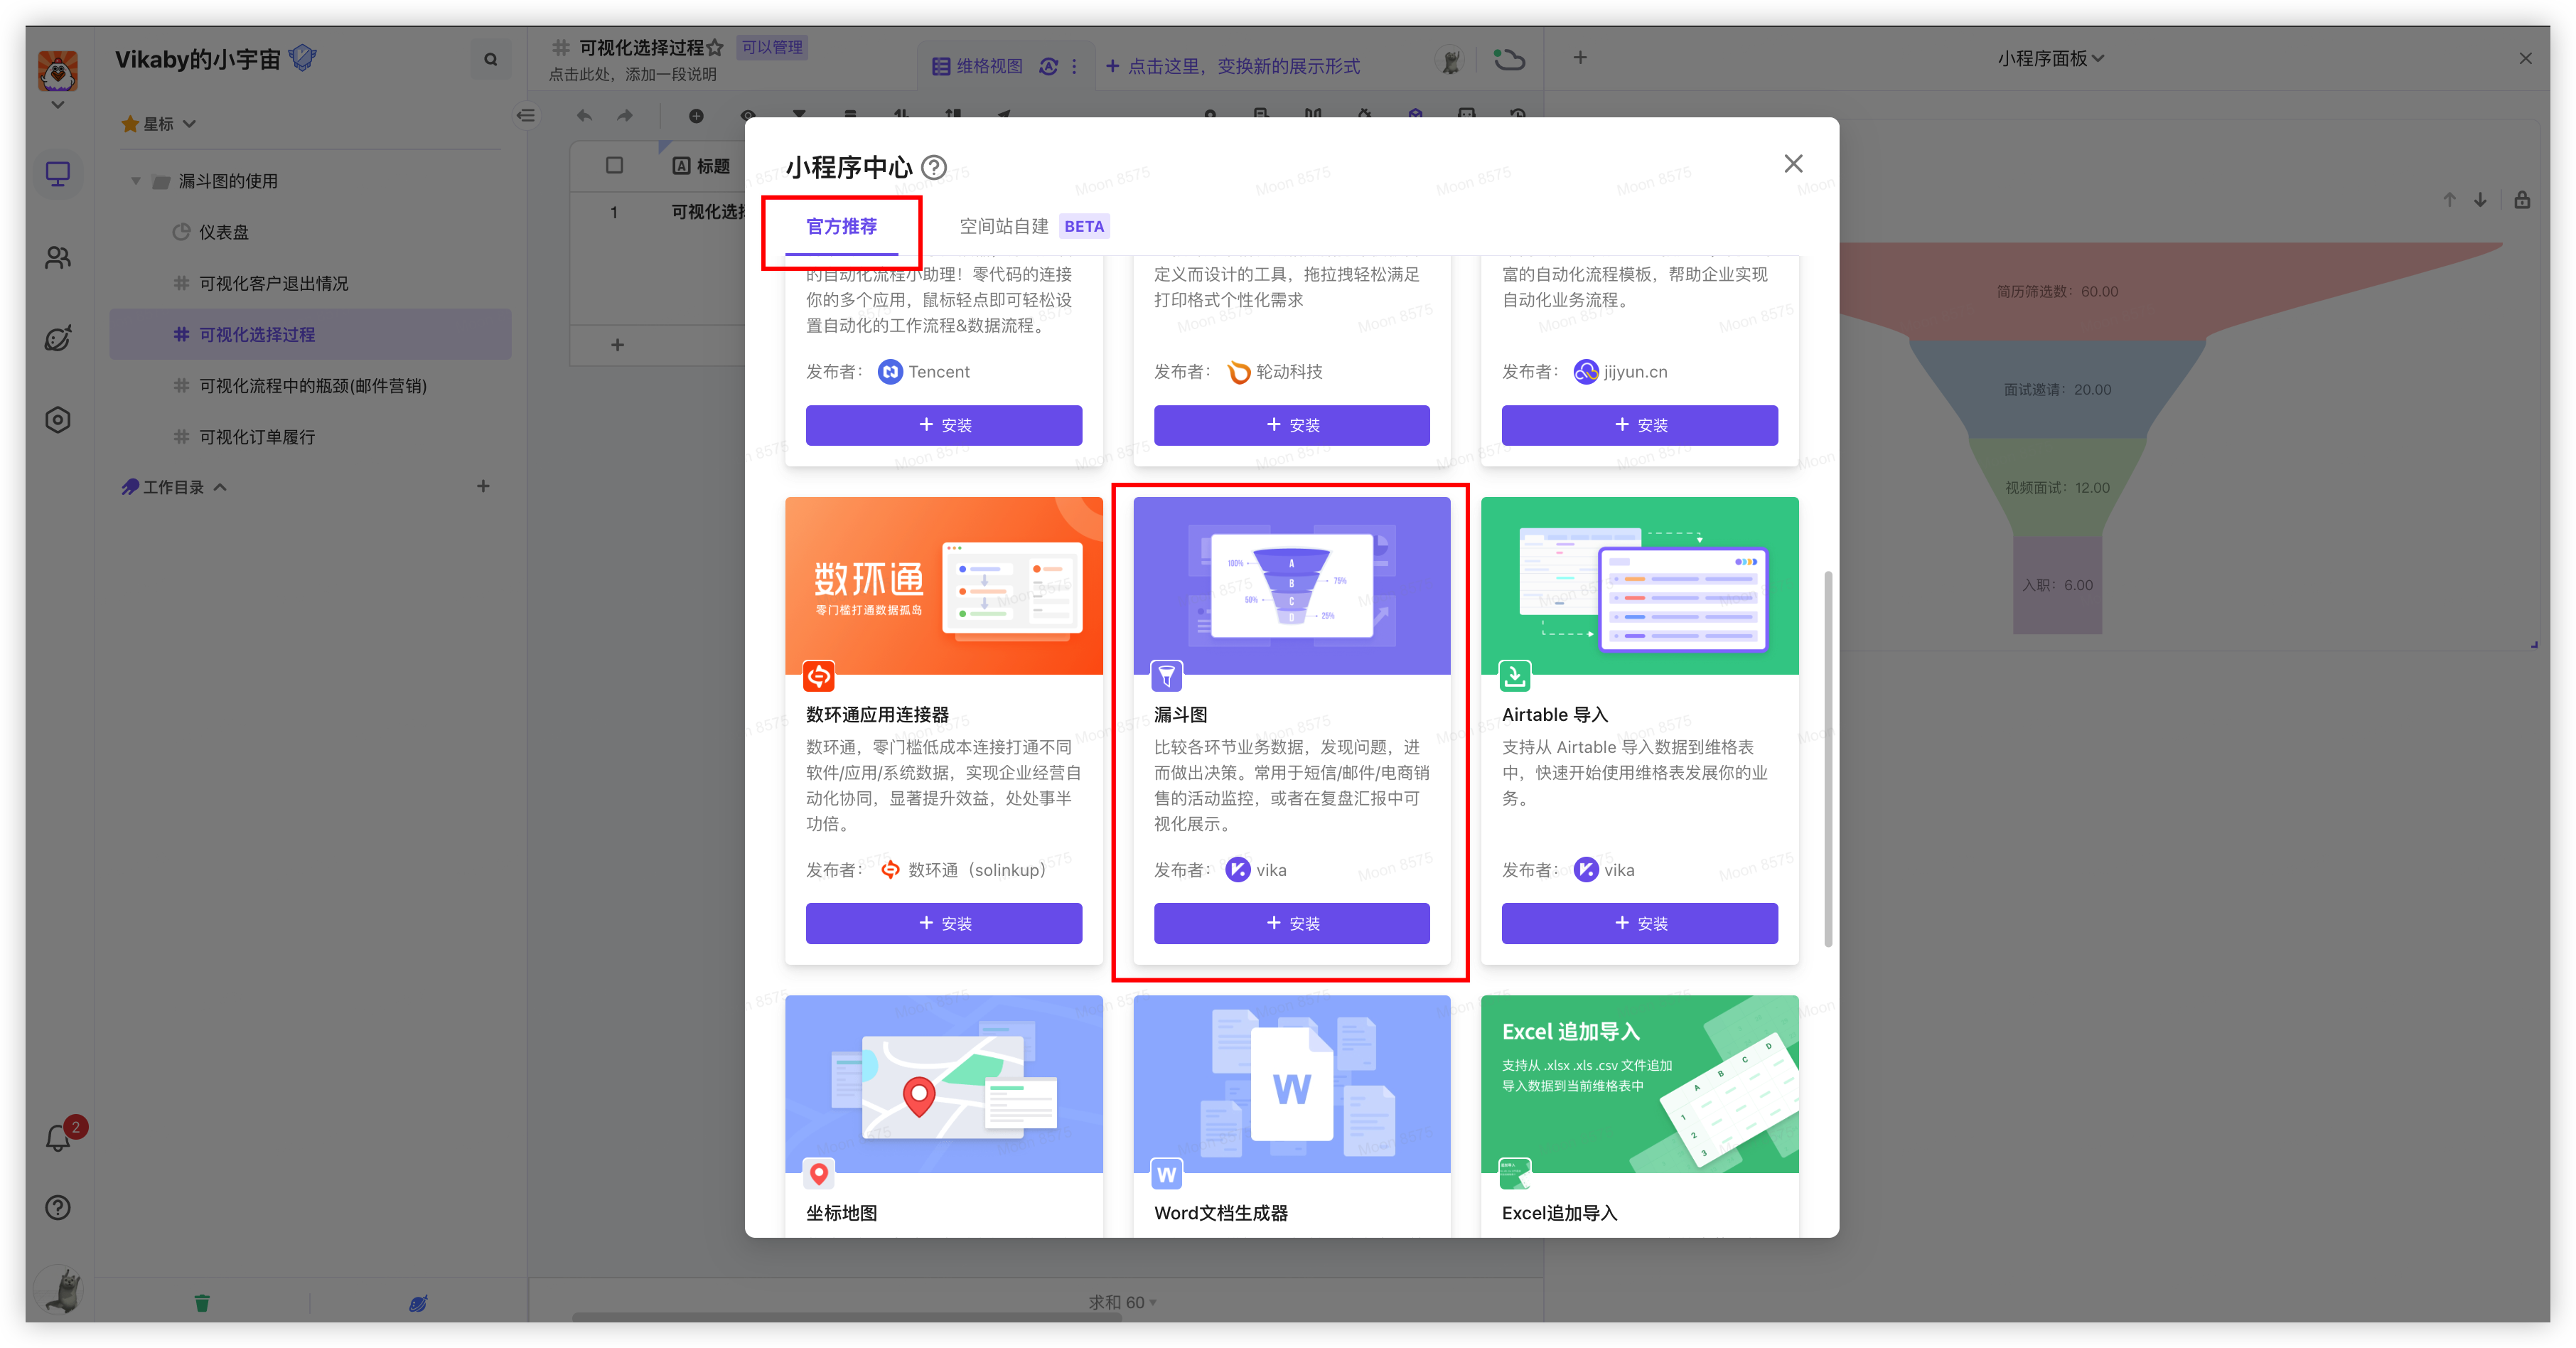The height and width of the screenshot is (1348, 2576).
Task: Click the orange badge icon on the 数环通 card
Action: click(819, 676)
